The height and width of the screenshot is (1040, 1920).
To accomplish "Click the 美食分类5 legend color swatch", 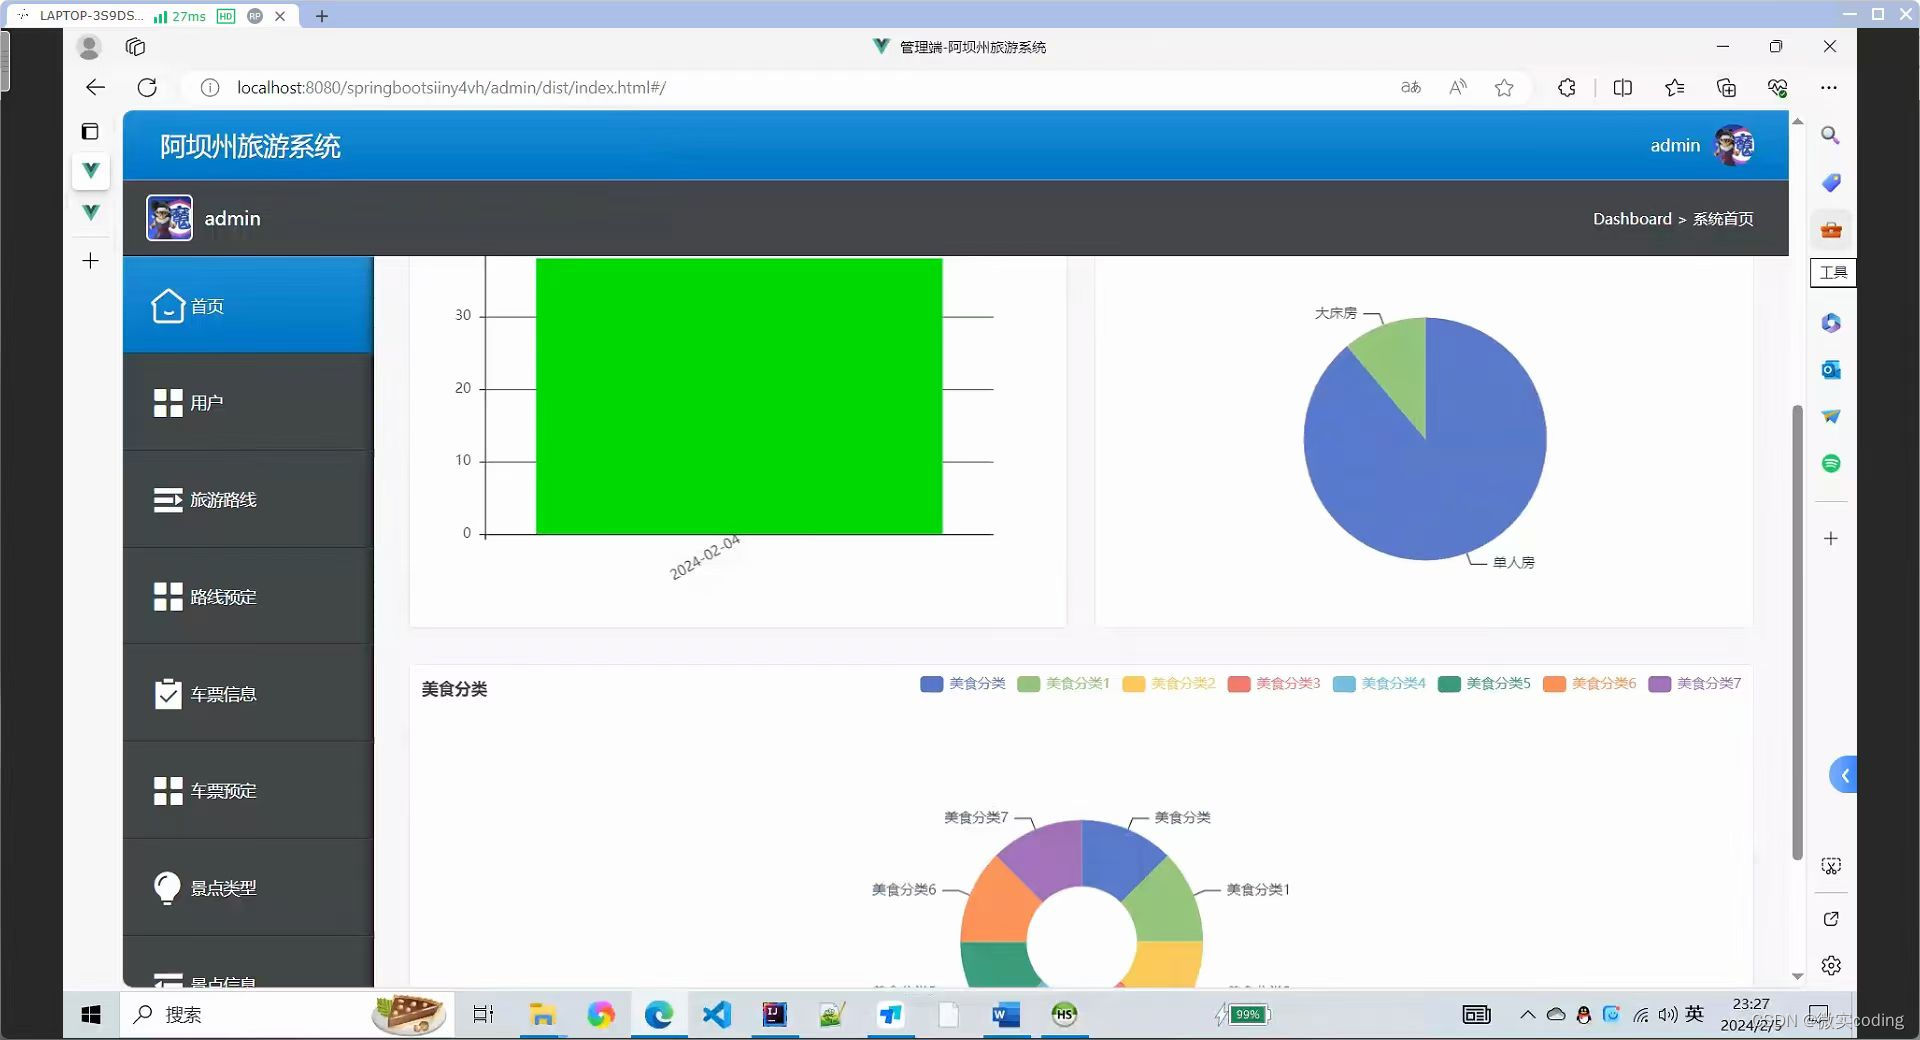I will coord(1449,684).
